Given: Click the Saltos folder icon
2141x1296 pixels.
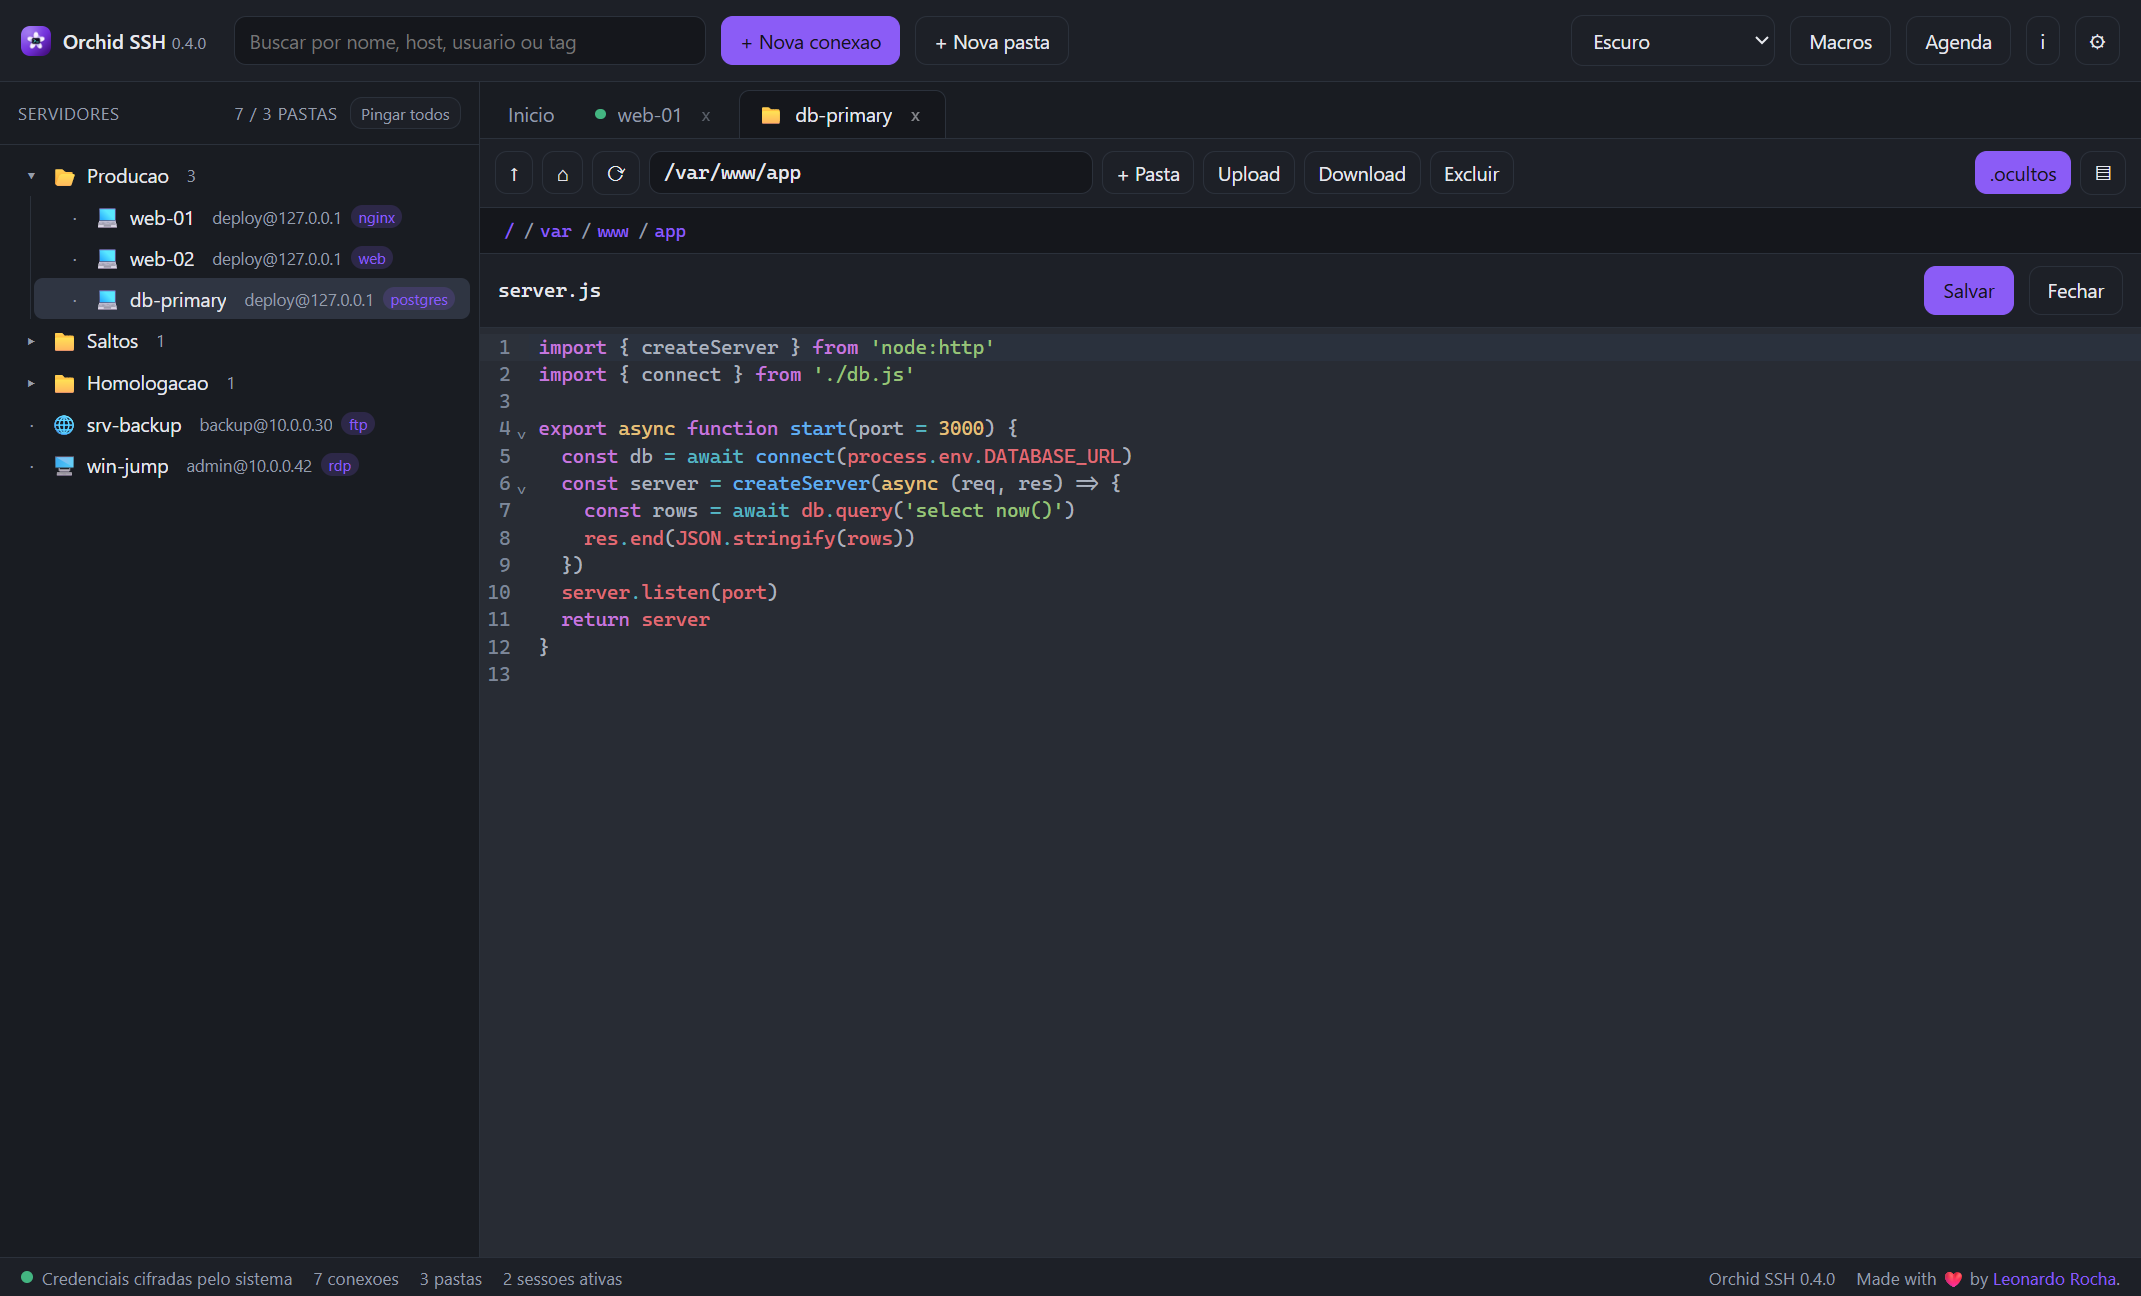Looking at the screenshot, I should click(x=65, y=341).
